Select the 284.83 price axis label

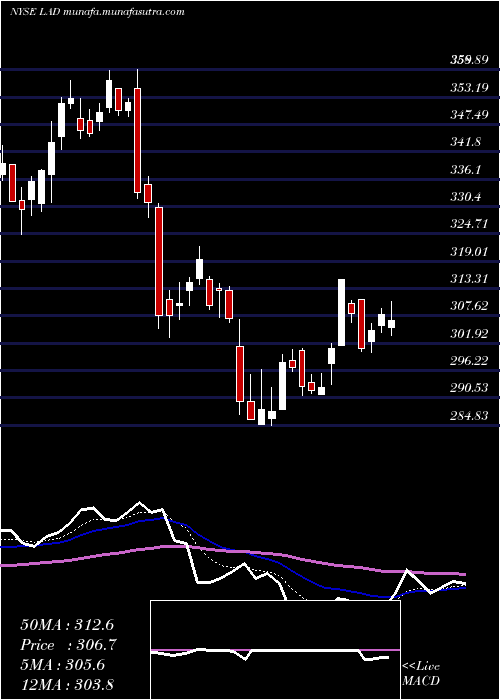pyautogui.click(x=469, y=416)
